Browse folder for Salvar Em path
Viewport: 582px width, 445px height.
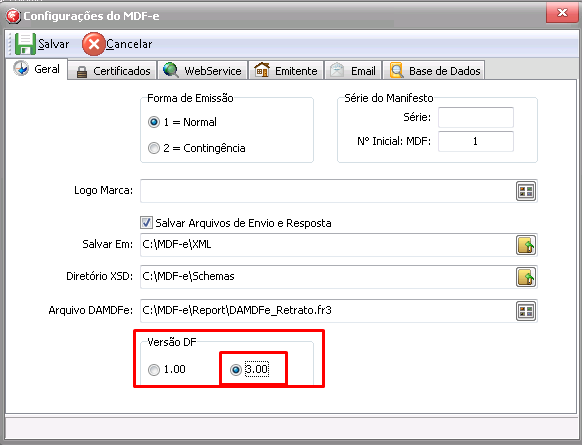pos(526,245)
